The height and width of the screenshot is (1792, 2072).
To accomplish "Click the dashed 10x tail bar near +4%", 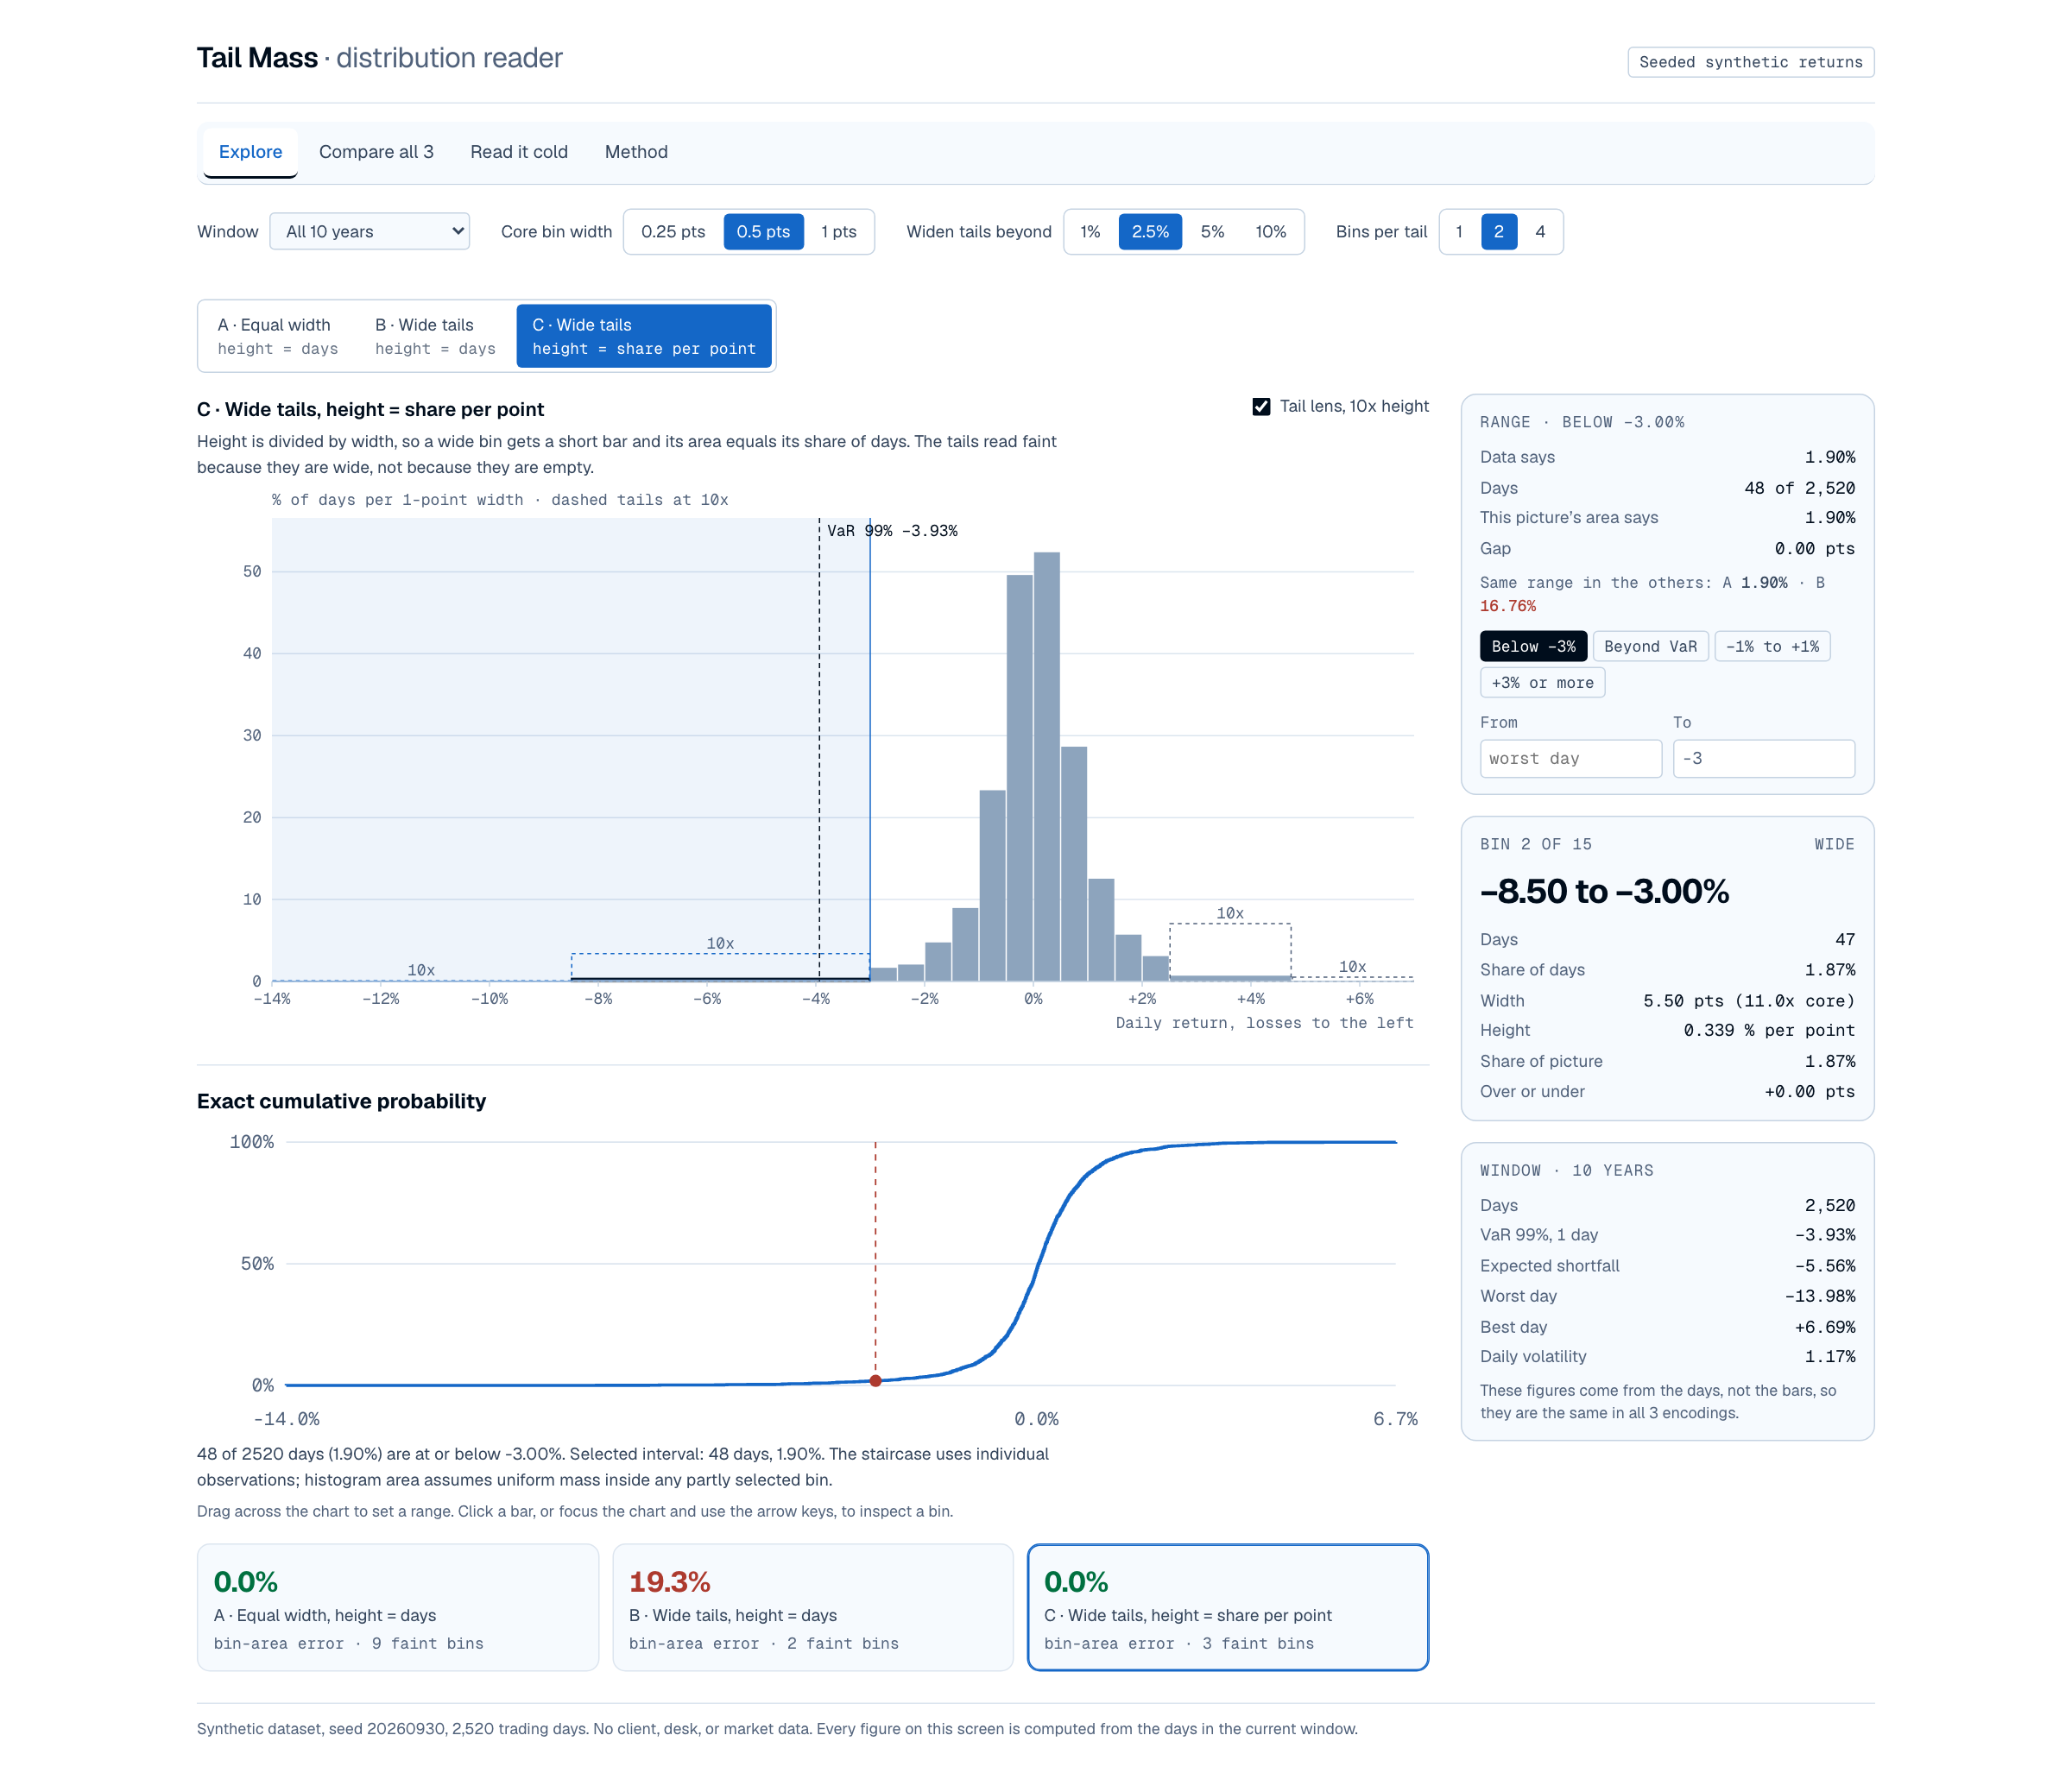I will point(1230,952).
